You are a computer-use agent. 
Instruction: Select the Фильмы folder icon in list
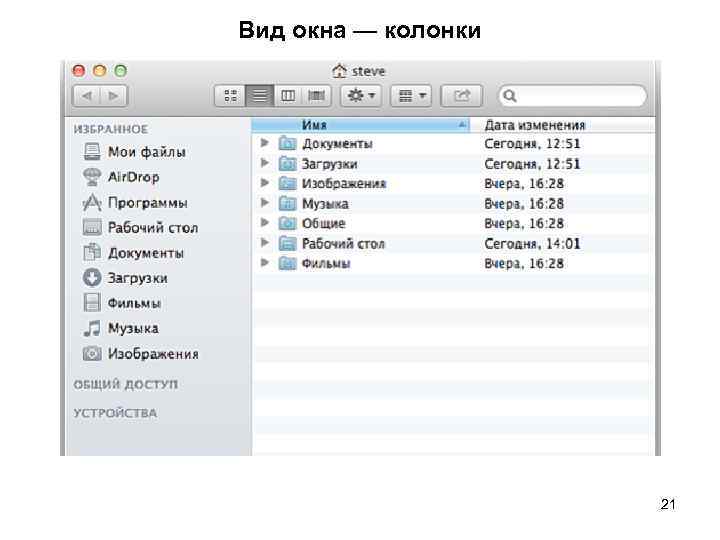pos(287,263)
